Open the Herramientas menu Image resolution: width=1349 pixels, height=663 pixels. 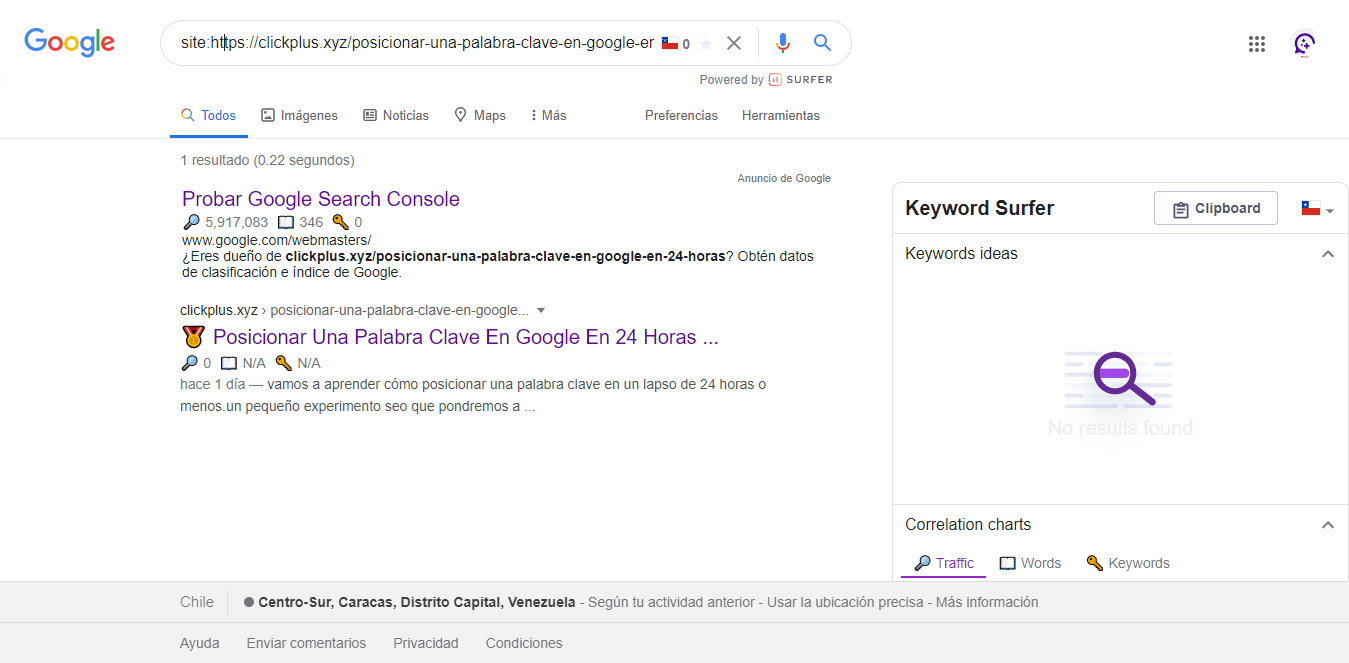(x=781, y=115)
